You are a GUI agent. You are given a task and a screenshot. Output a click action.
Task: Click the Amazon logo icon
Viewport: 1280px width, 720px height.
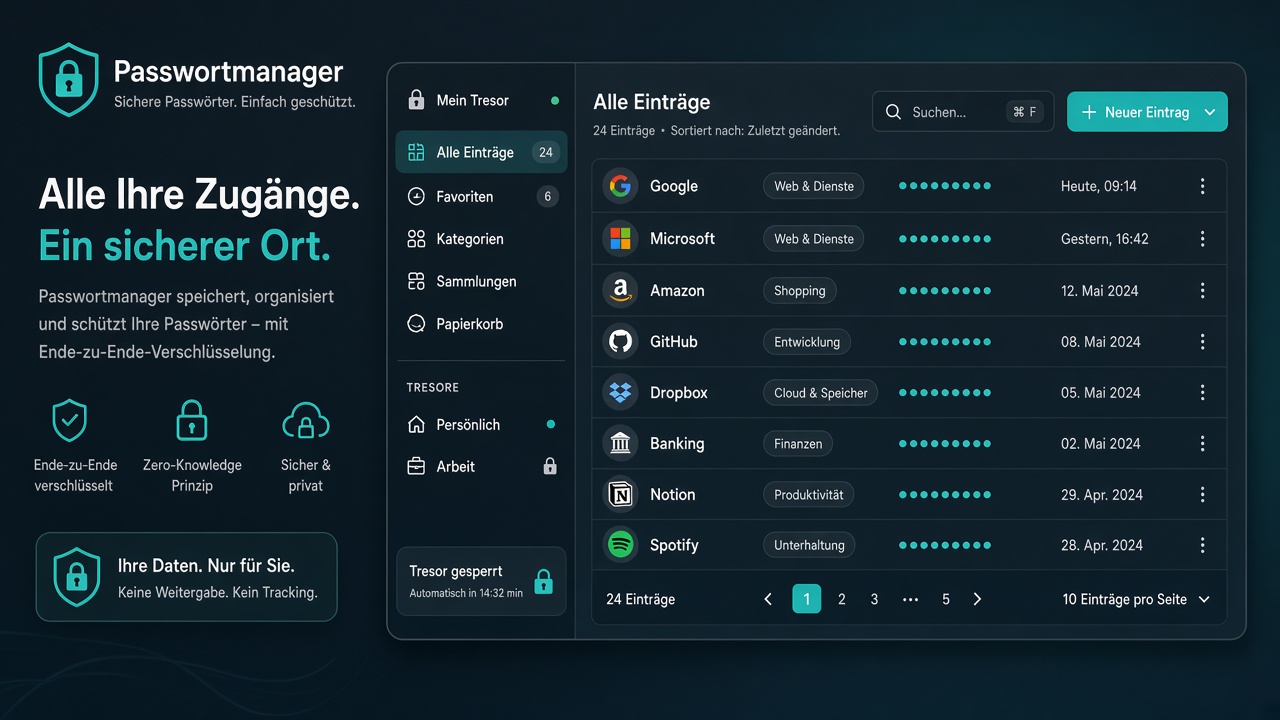(x=620, y=291)
